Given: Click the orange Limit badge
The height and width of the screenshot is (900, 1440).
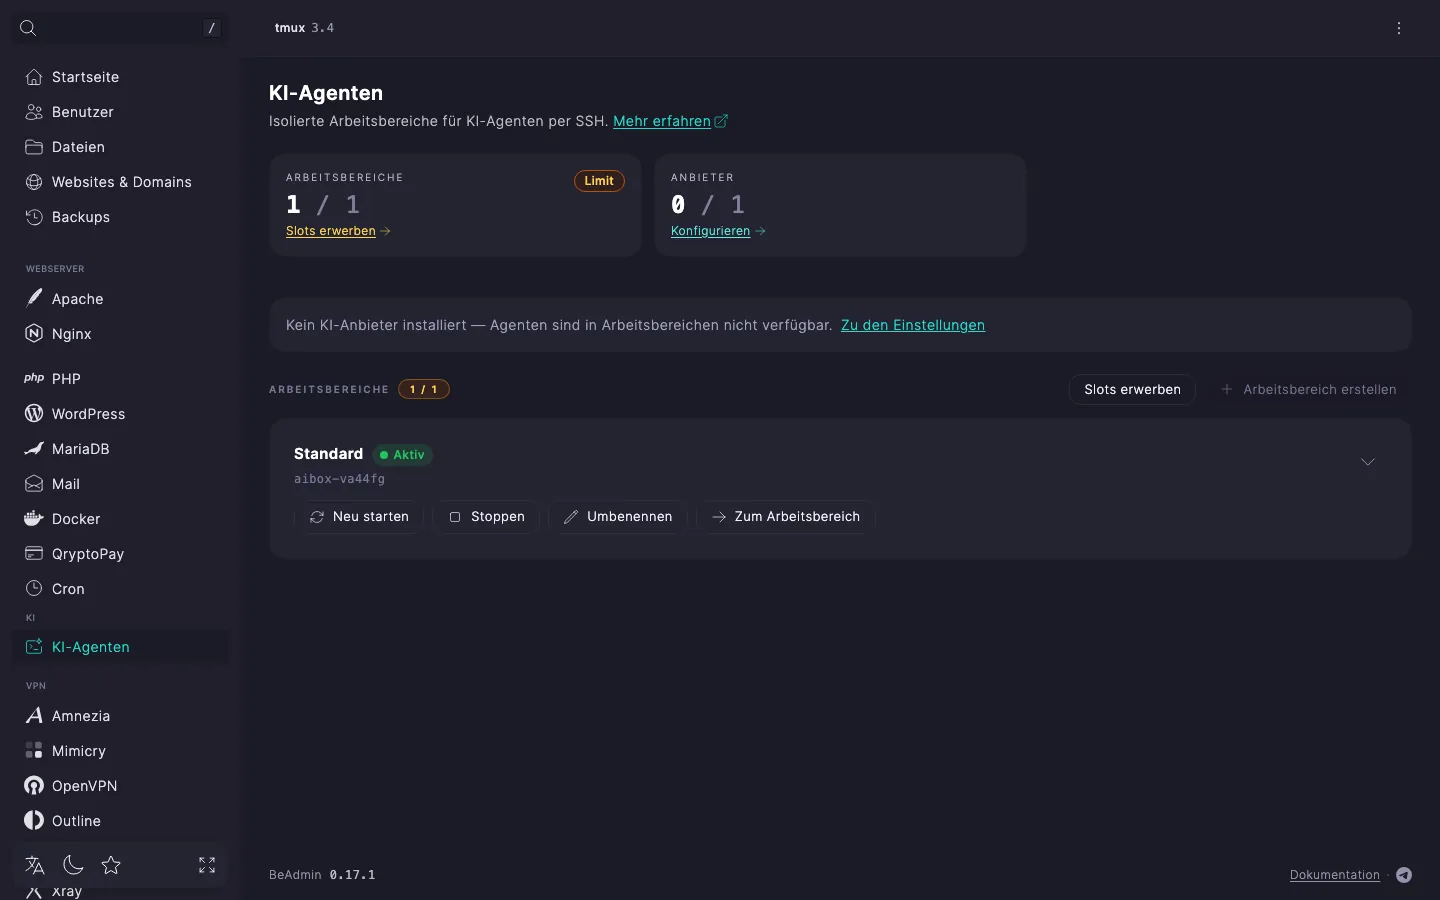Looking at the screenshot, I should (x=599, y=181).
